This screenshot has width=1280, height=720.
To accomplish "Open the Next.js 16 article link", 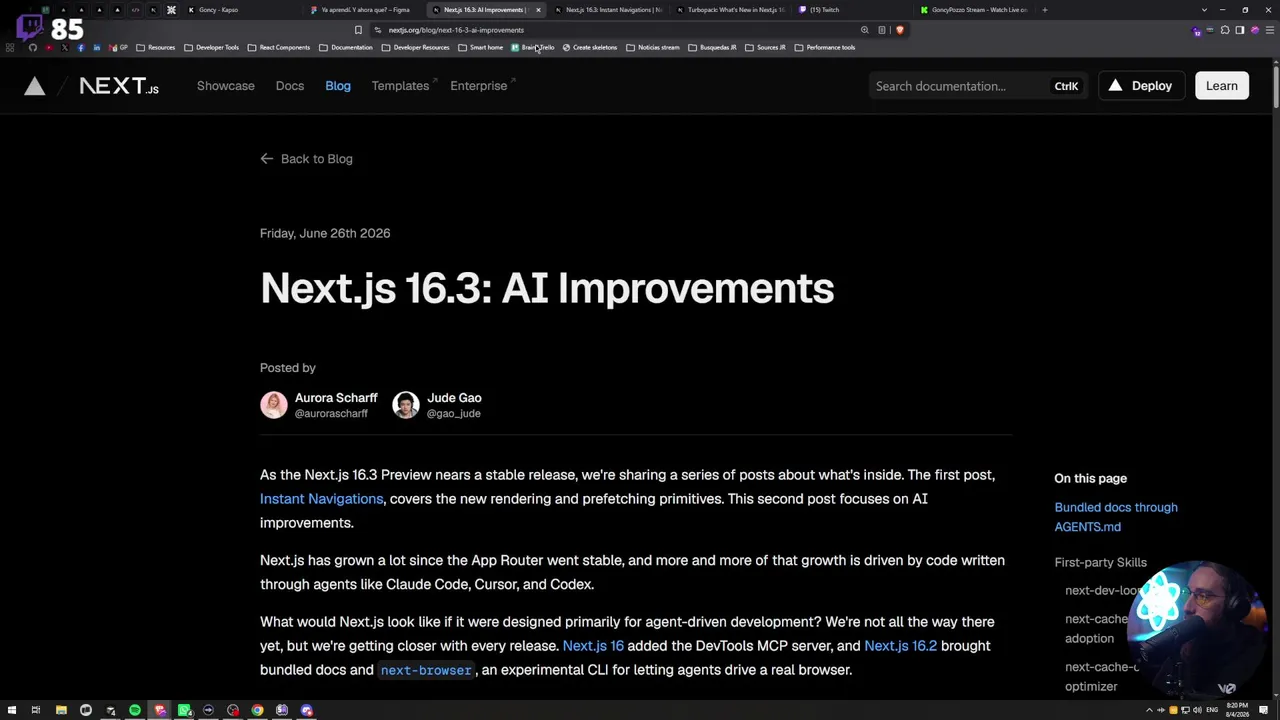I will (x=593, y=646).
